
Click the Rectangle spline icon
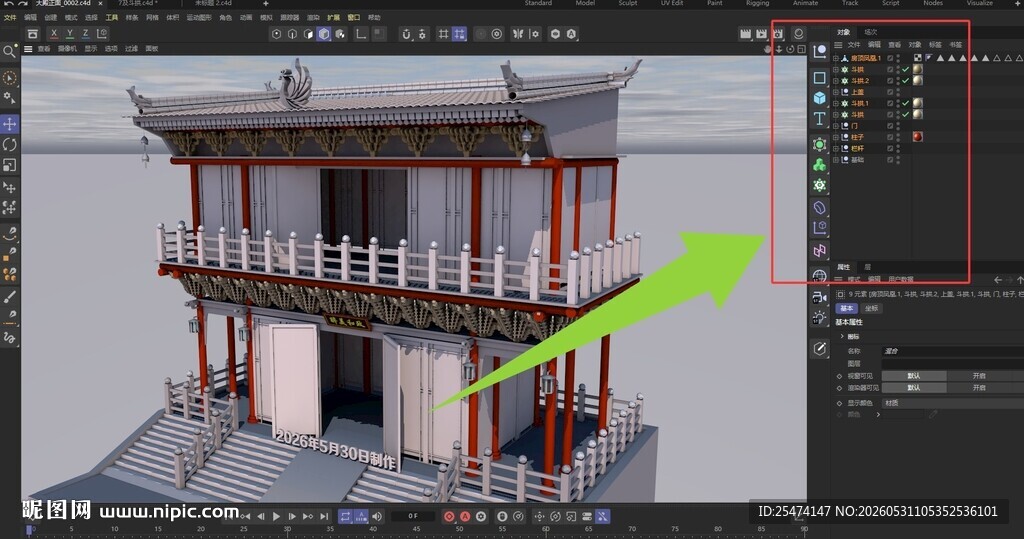[820, 78]
